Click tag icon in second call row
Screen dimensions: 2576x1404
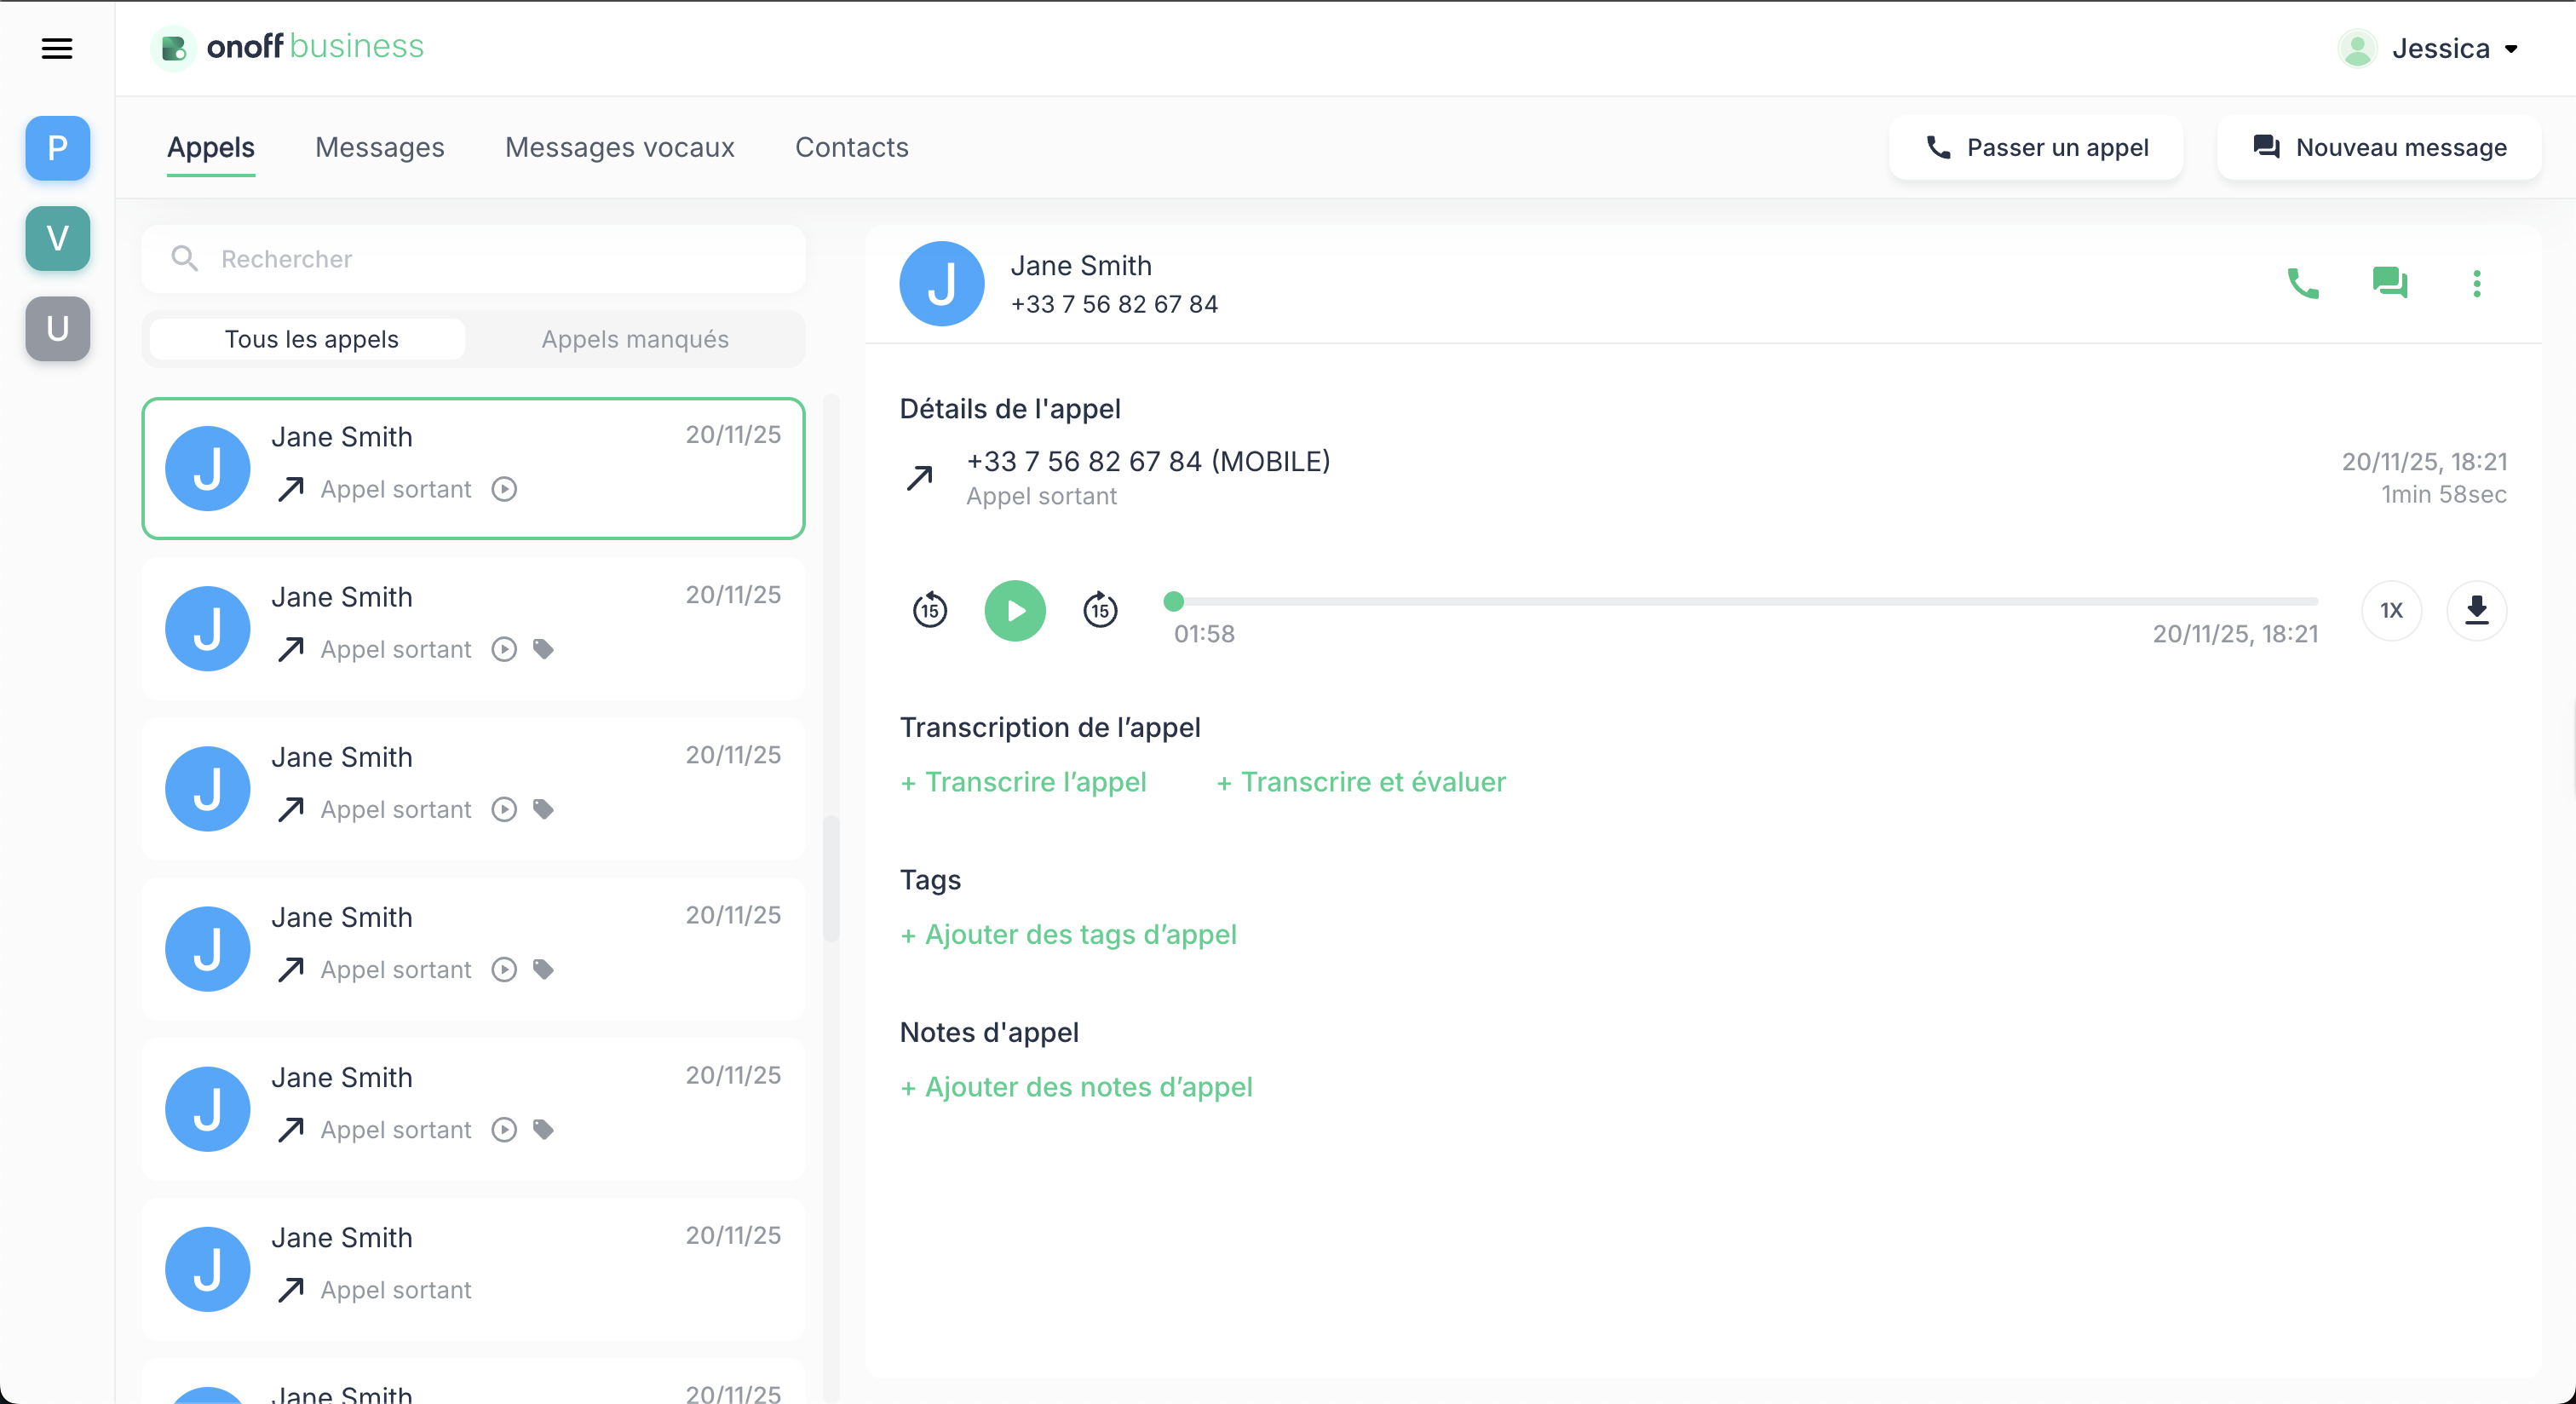[x=543, y=649]
